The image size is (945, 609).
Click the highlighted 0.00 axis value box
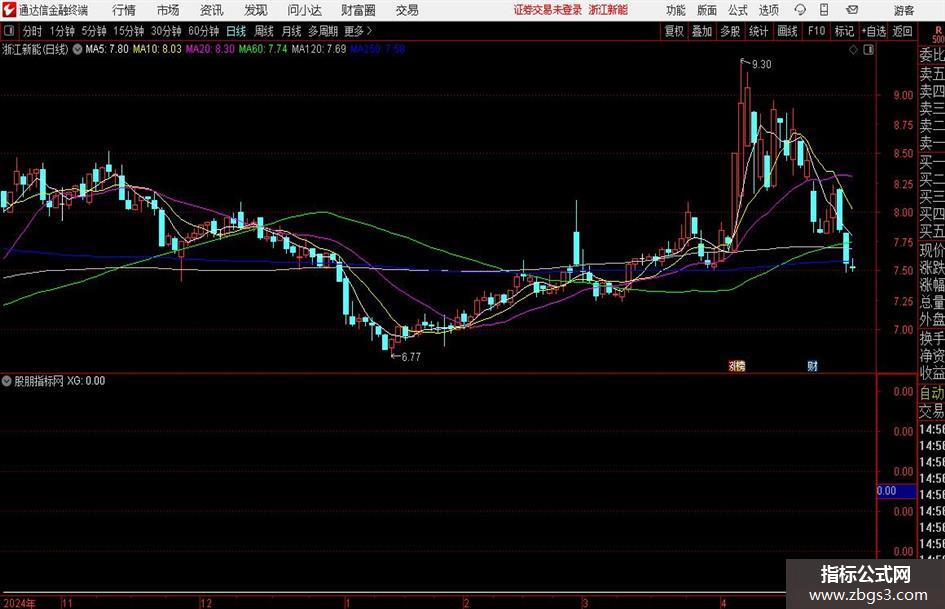(x=896, y=491)
